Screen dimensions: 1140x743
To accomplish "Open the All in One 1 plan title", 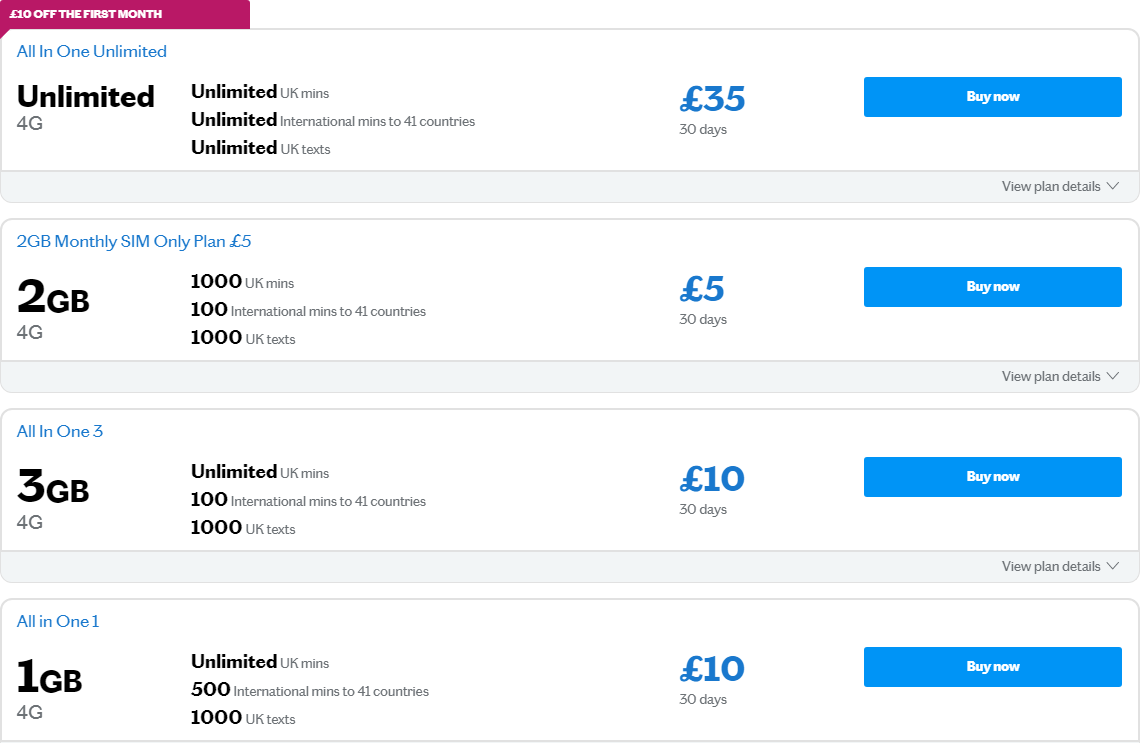I will pos(58,622).
